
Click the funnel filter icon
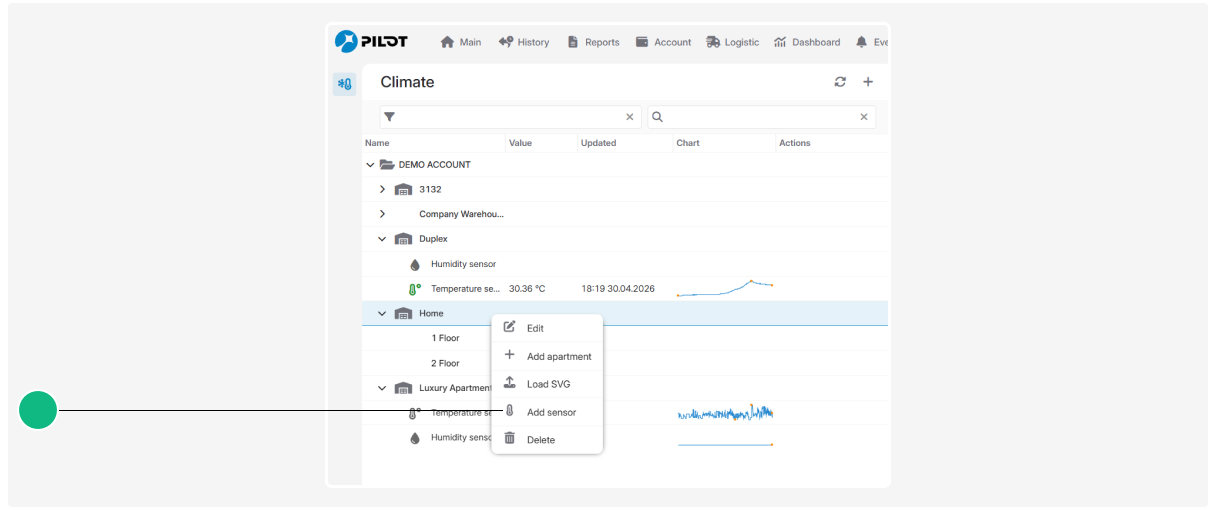click(x=390, y=117)
